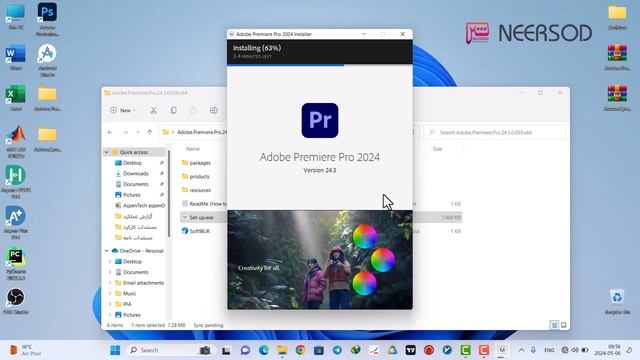Go up one folder in Explorer
The image size is (640, 360).
(x=149, y=132)
